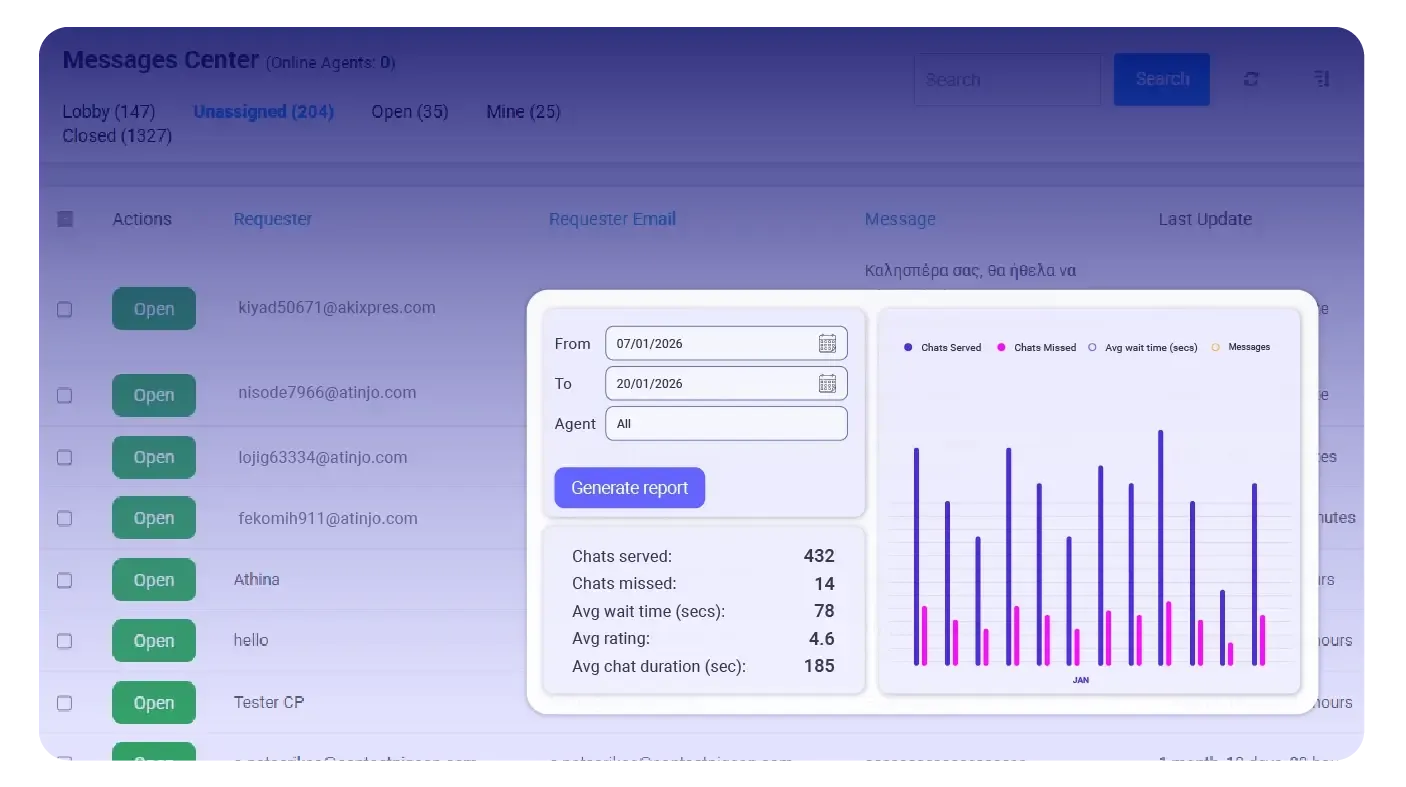Image resolution: width=1406 pixels, height=787 pixels.
Task: Click the Generate report button
Action: (630, 488)
